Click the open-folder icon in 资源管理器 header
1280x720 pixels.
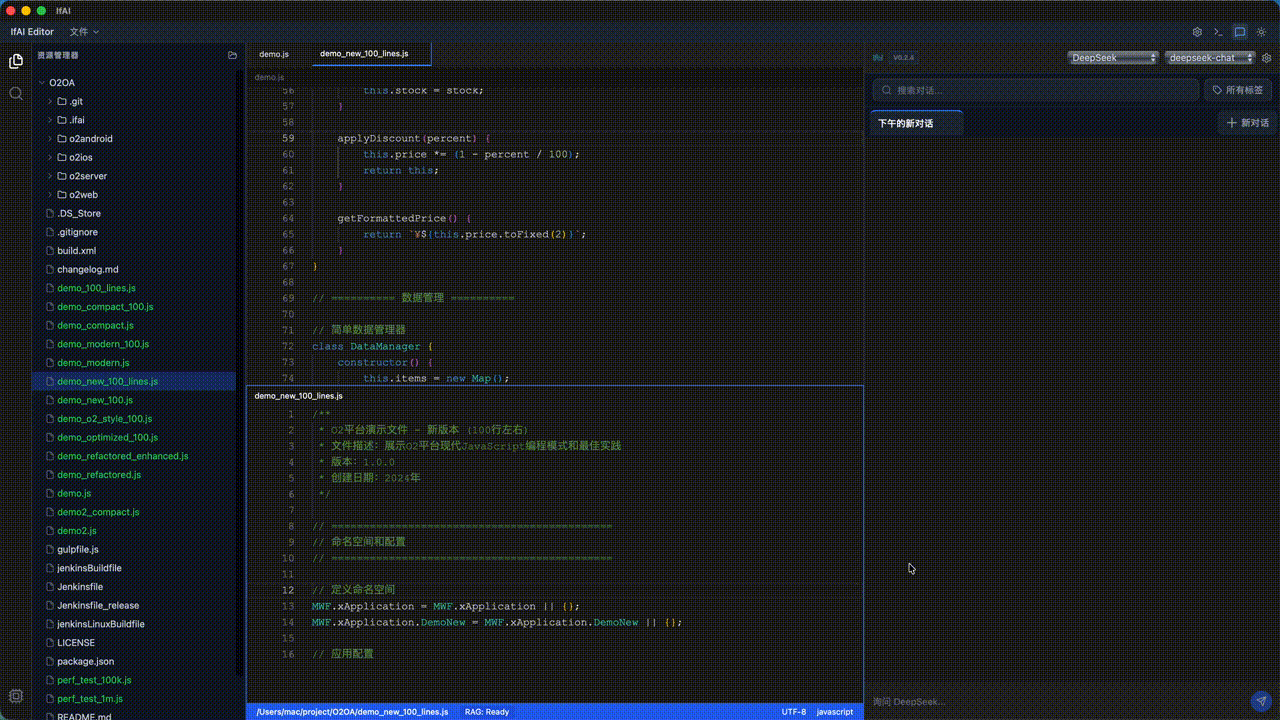point(230,55)
